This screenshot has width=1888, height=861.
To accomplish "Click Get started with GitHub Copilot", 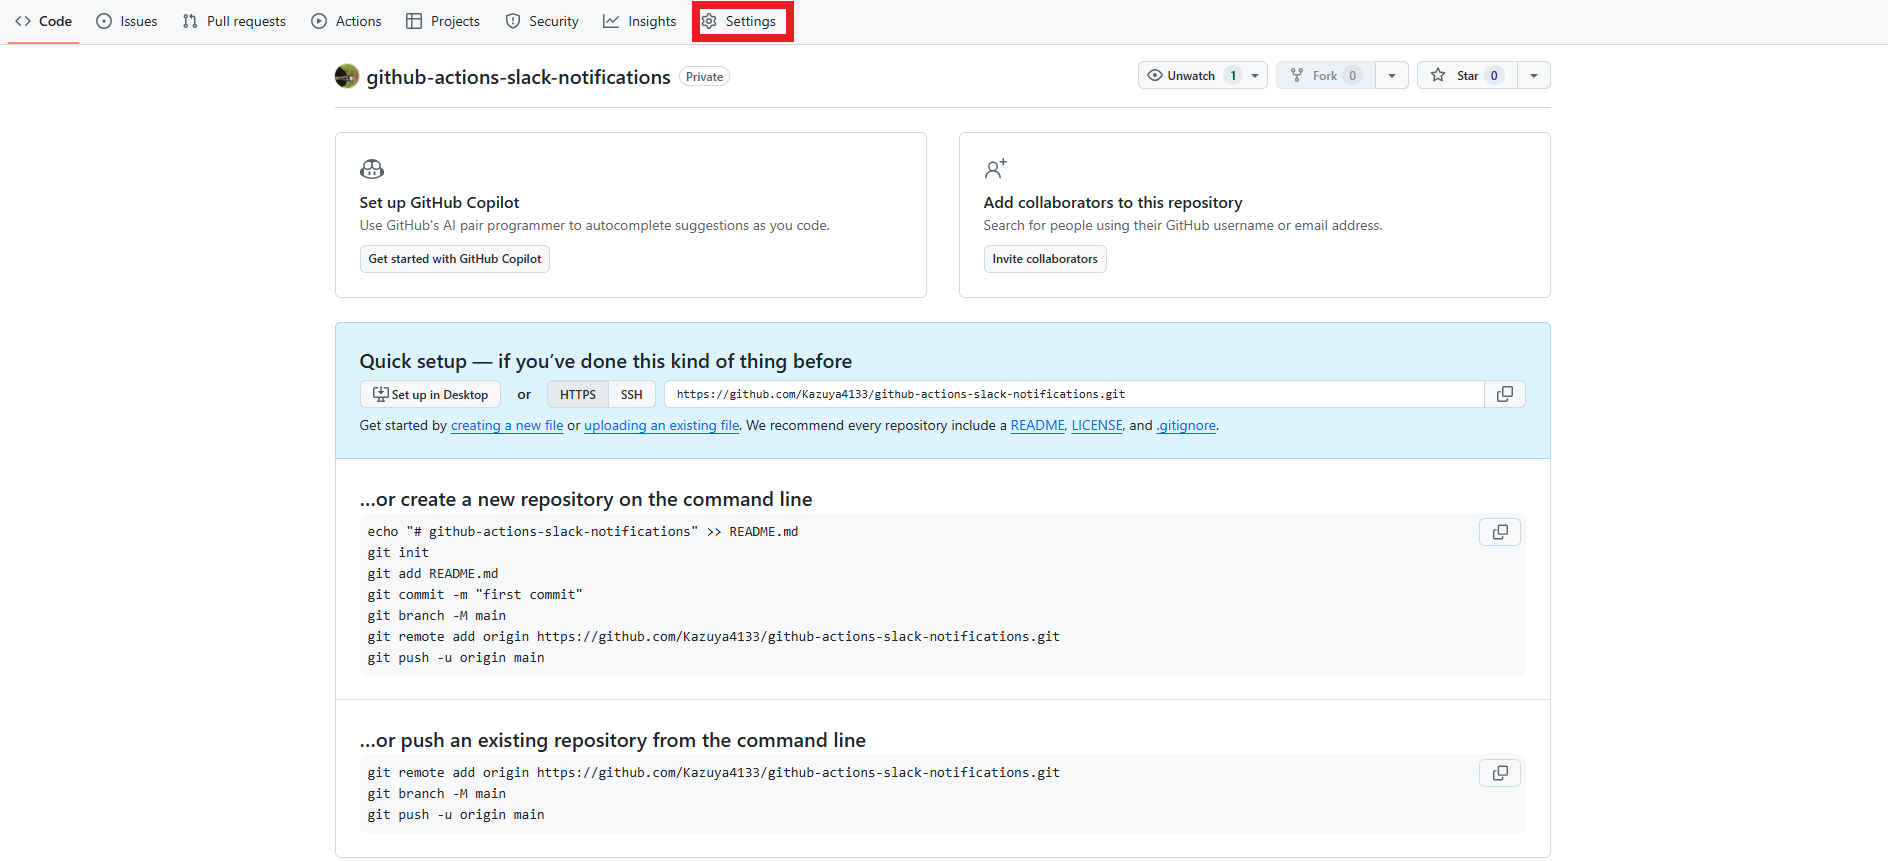I will point(455,259).
